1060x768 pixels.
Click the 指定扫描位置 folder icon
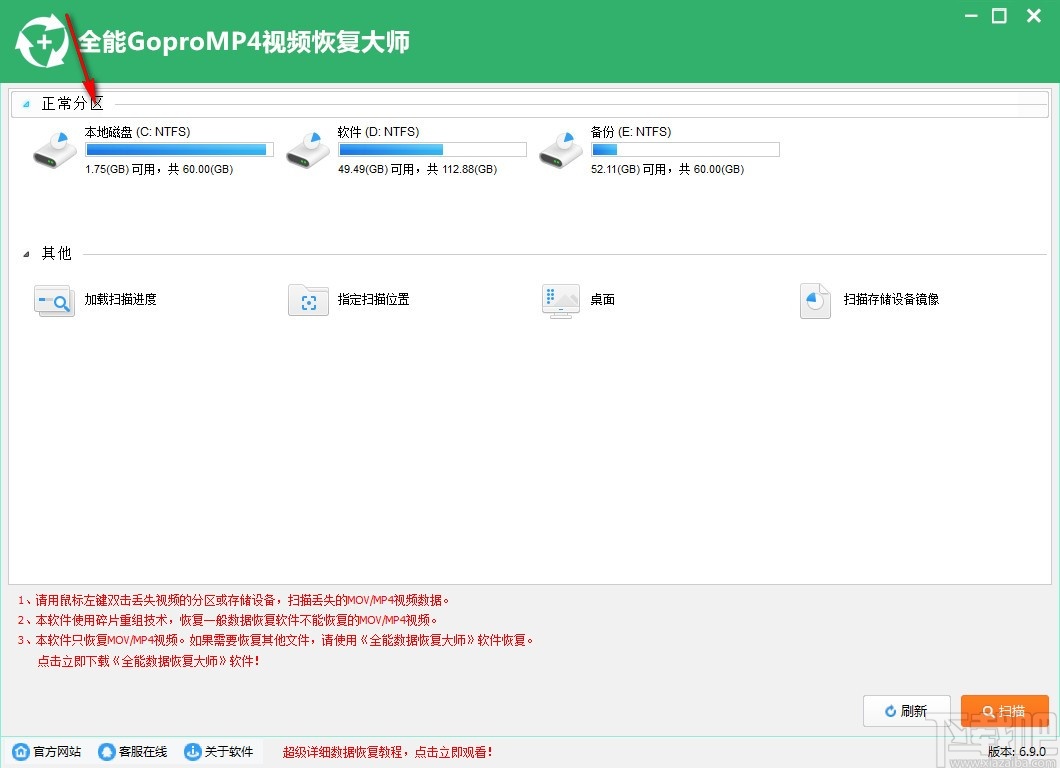click(x=308, y=301)
